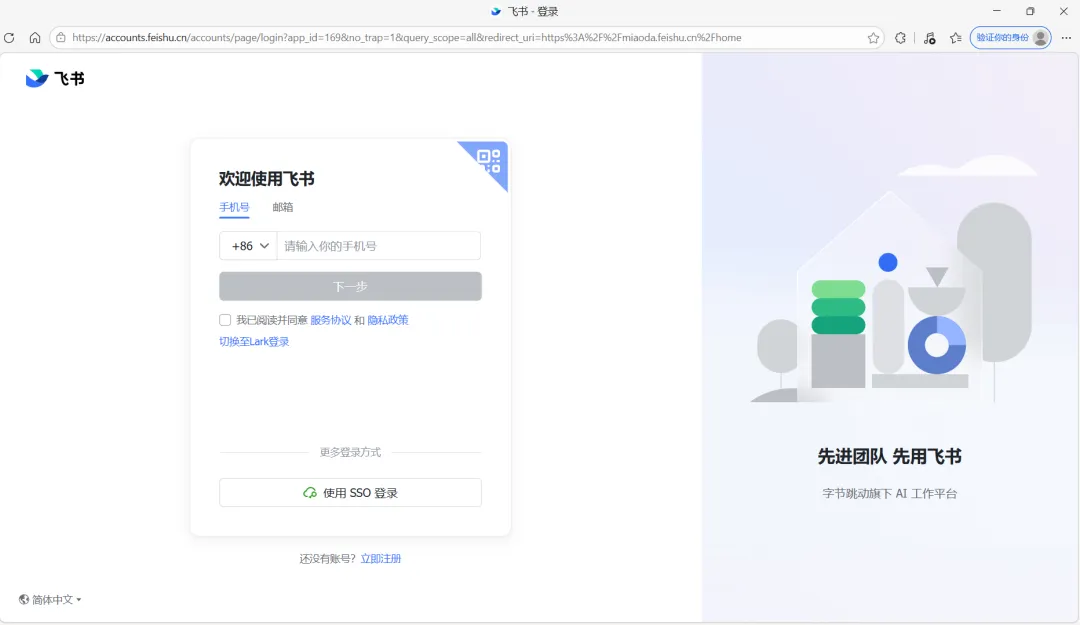Minimize the browser window
Viewport: 1080px width, 625px height.
[997, 11]
